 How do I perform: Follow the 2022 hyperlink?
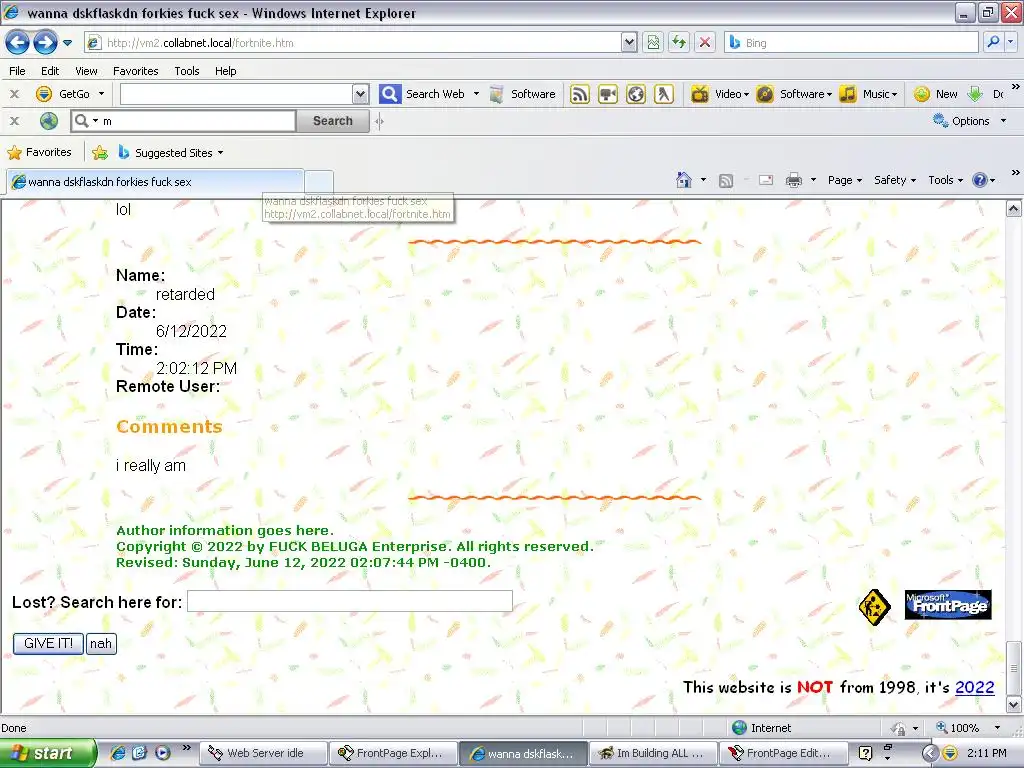(974, 687)
